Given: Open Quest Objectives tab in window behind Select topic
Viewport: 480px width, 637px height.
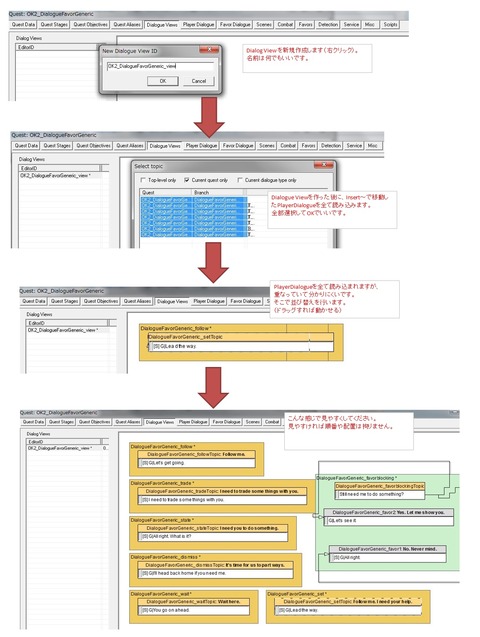Looking at the screenshot, I should point(93,145).
